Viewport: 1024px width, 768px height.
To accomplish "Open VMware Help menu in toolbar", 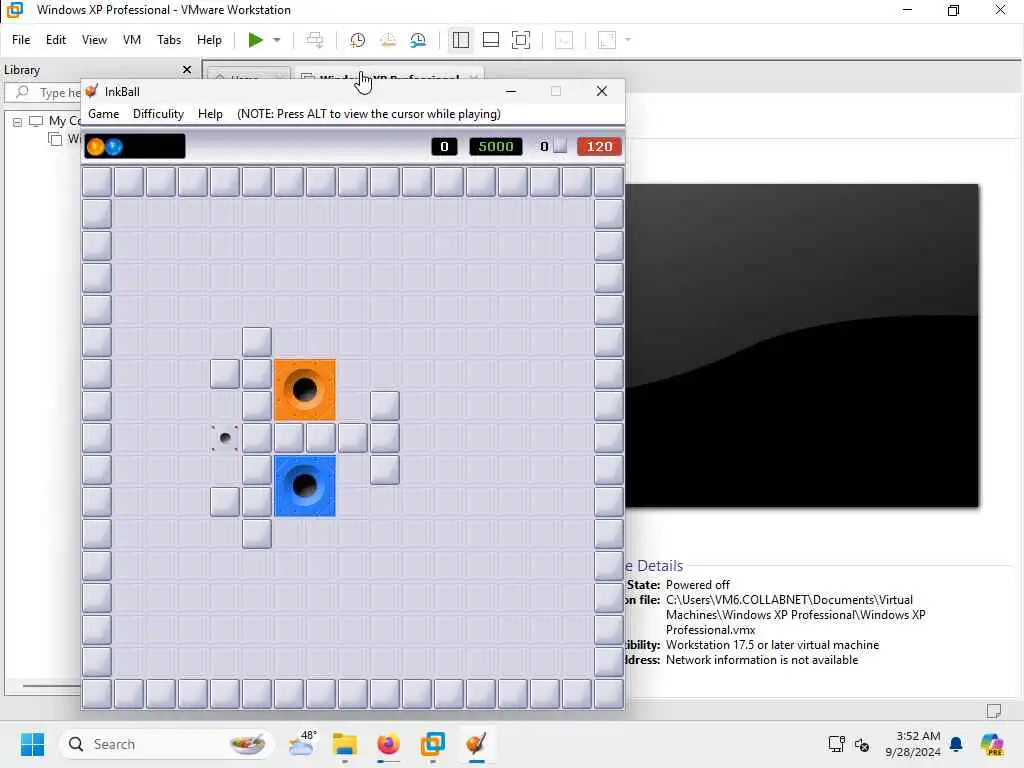I will pos(209,40).
